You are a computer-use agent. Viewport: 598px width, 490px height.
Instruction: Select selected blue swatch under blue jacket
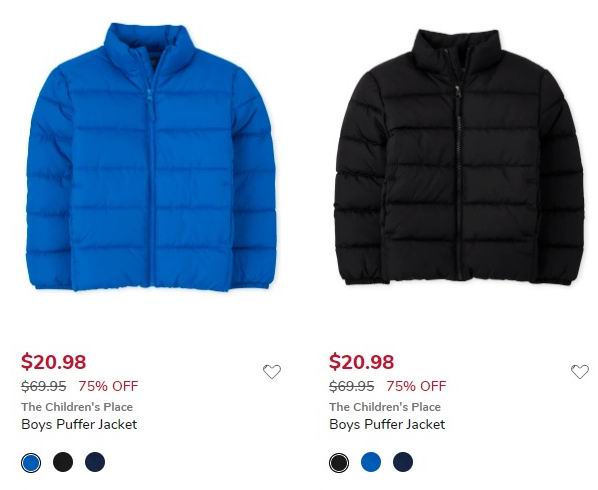tap(31, 463)
